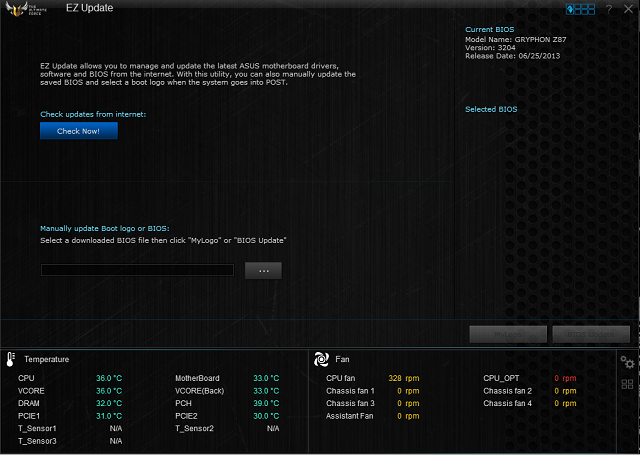Select the Fan panel heading

tap(342, 359)
